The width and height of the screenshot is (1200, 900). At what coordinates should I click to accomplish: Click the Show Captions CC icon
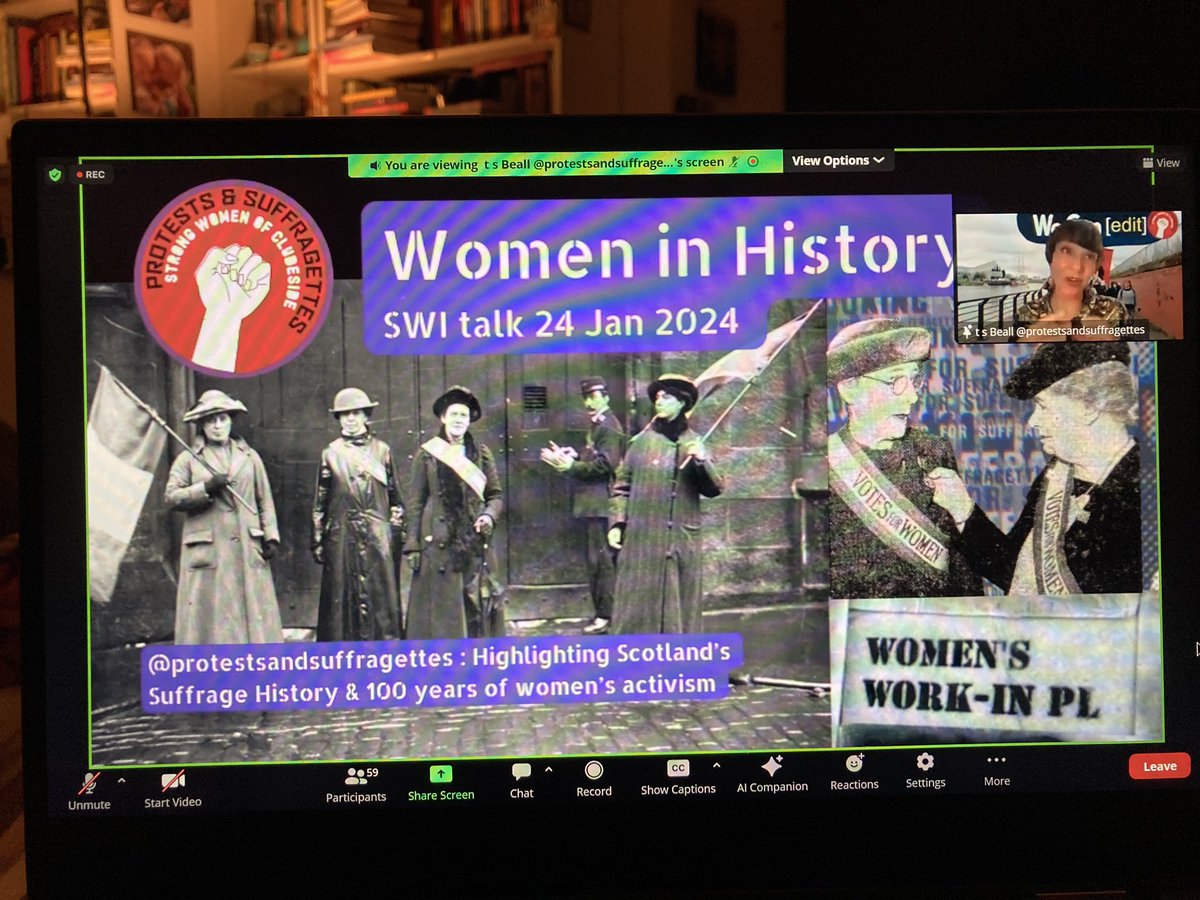[x=678, y=768]
